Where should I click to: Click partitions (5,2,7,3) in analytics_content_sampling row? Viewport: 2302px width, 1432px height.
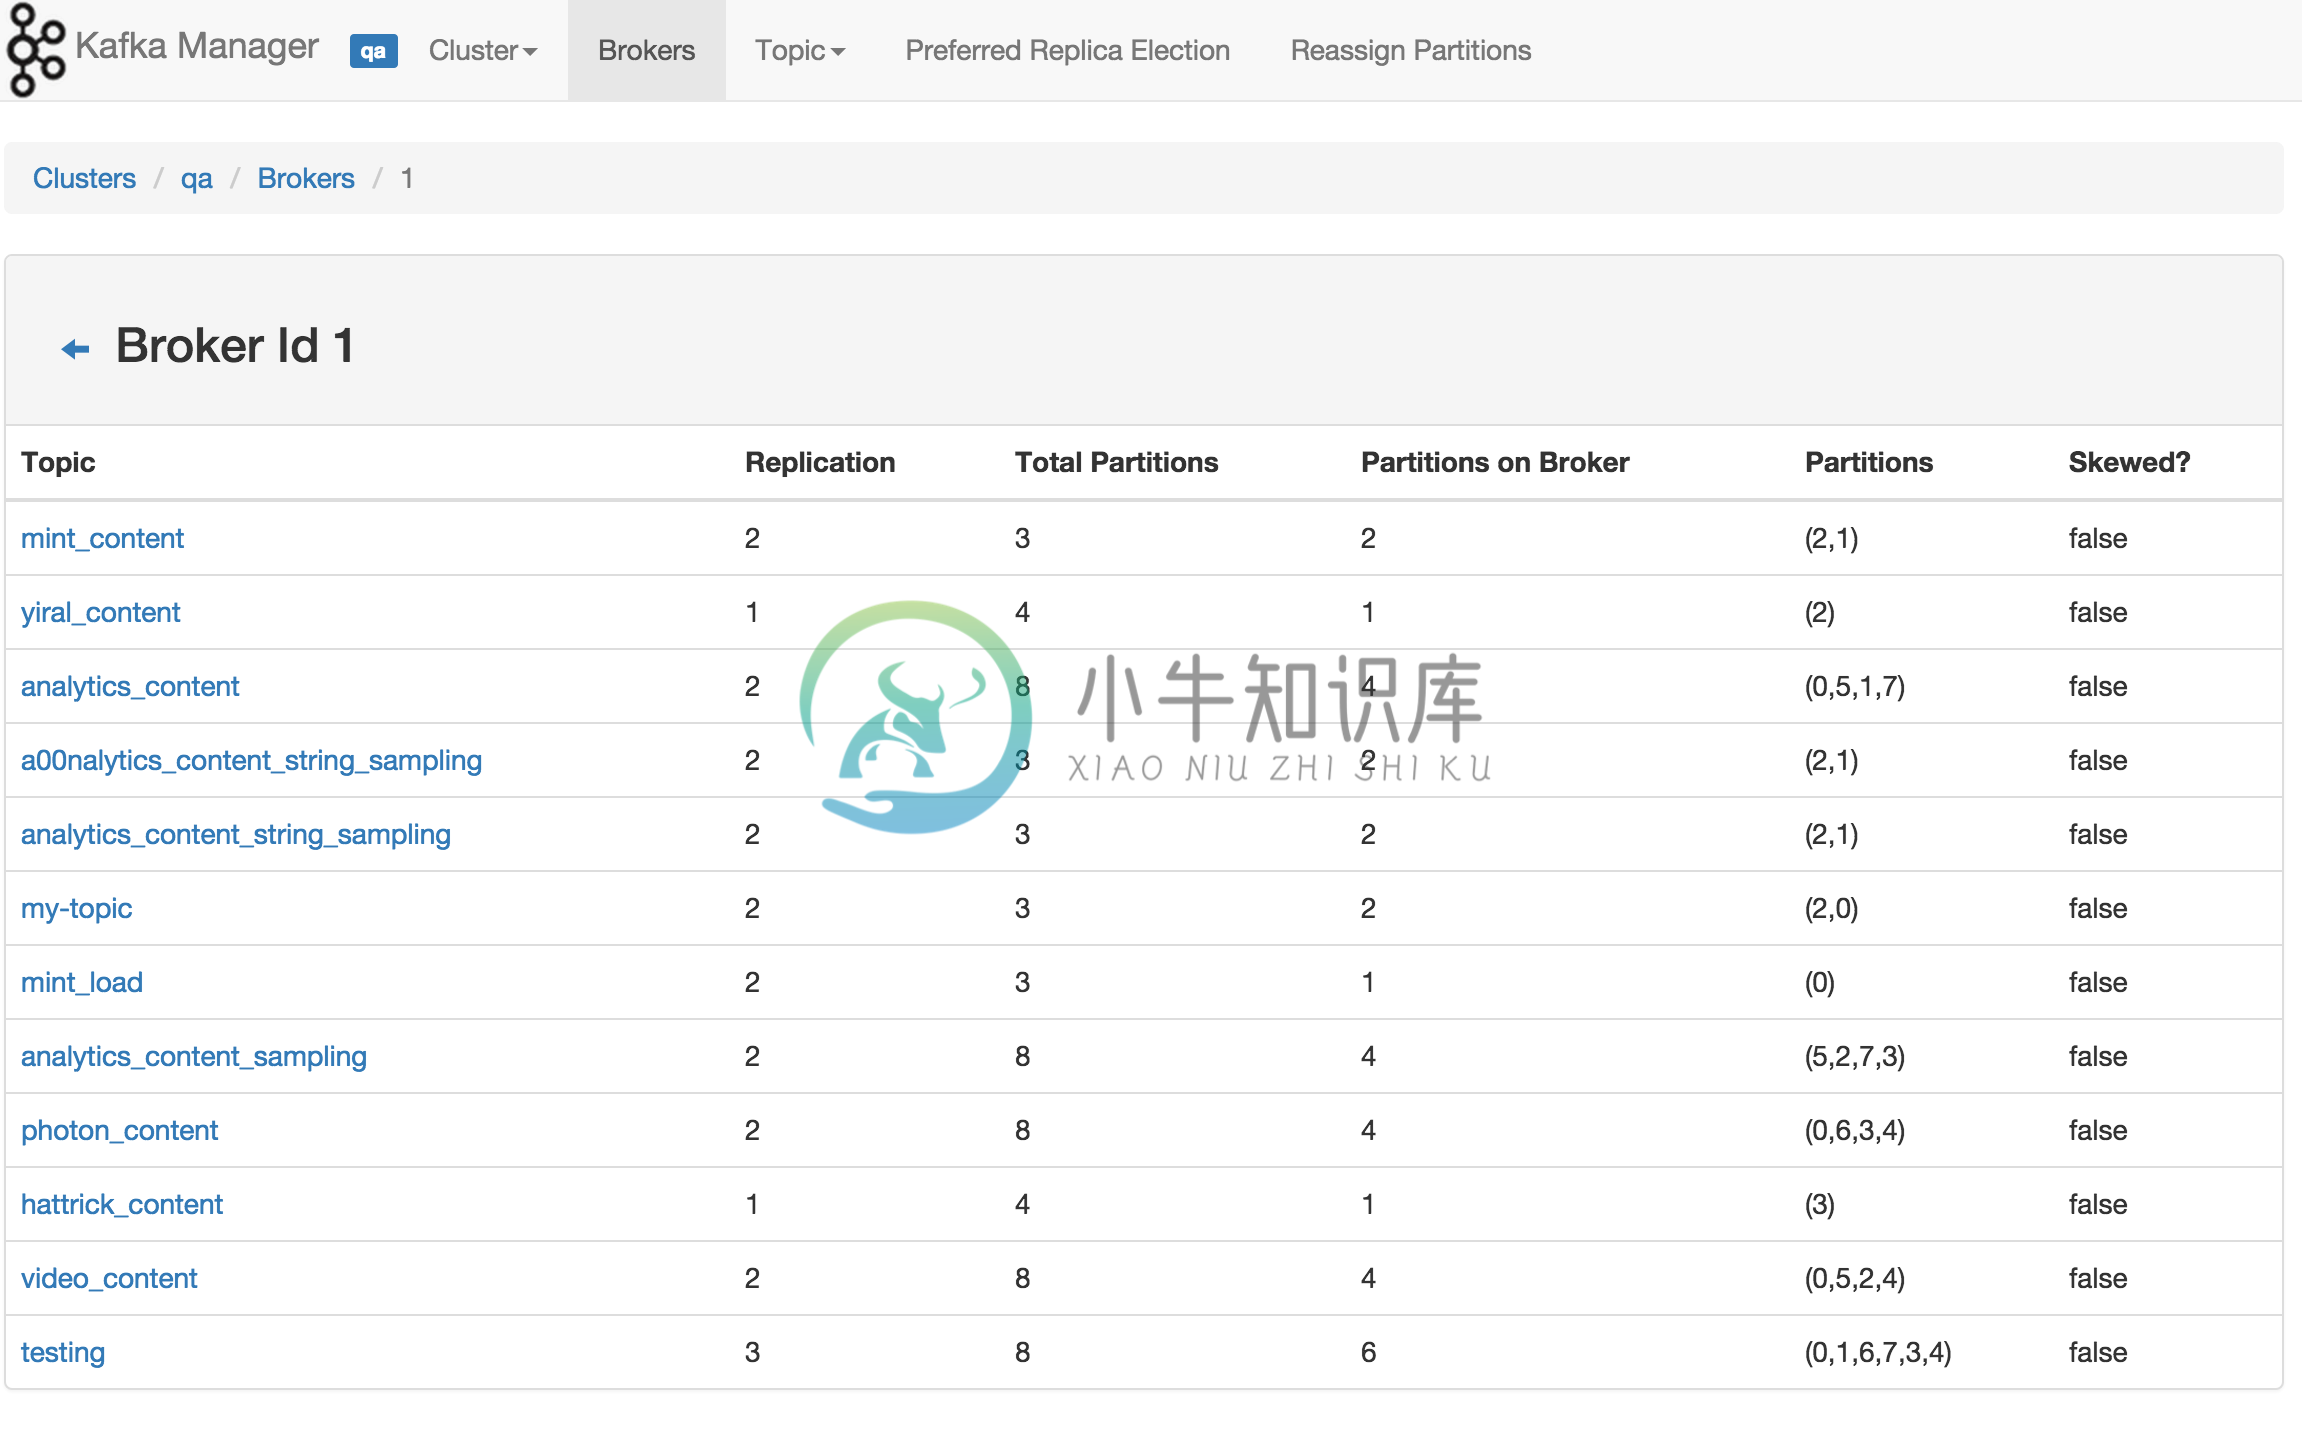1854,1056
